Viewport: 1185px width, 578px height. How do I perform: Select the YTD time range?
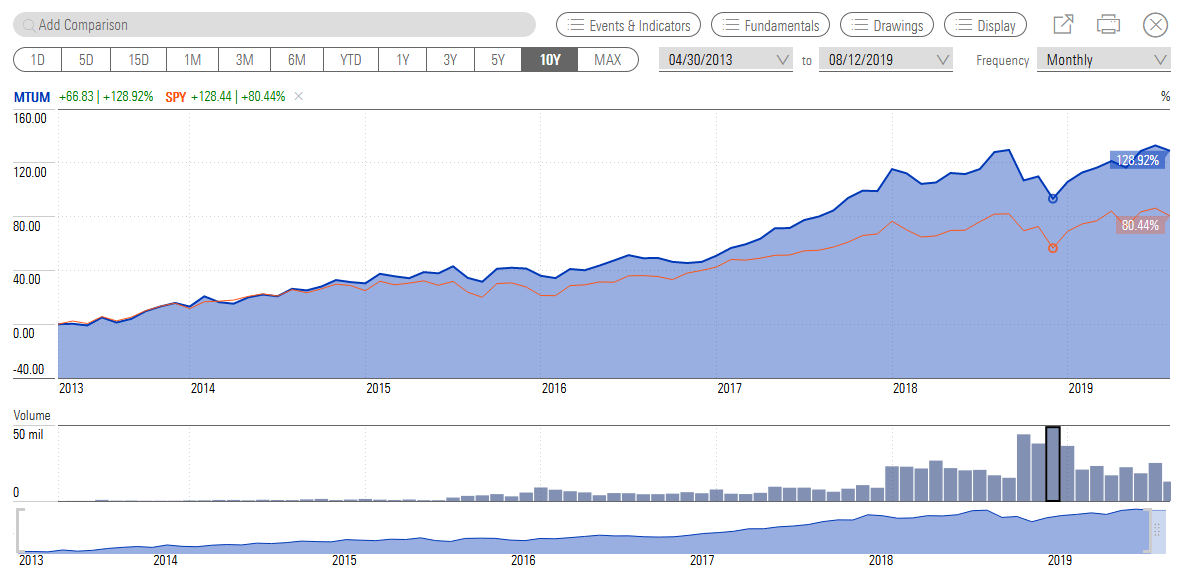(x=350, y=60)
